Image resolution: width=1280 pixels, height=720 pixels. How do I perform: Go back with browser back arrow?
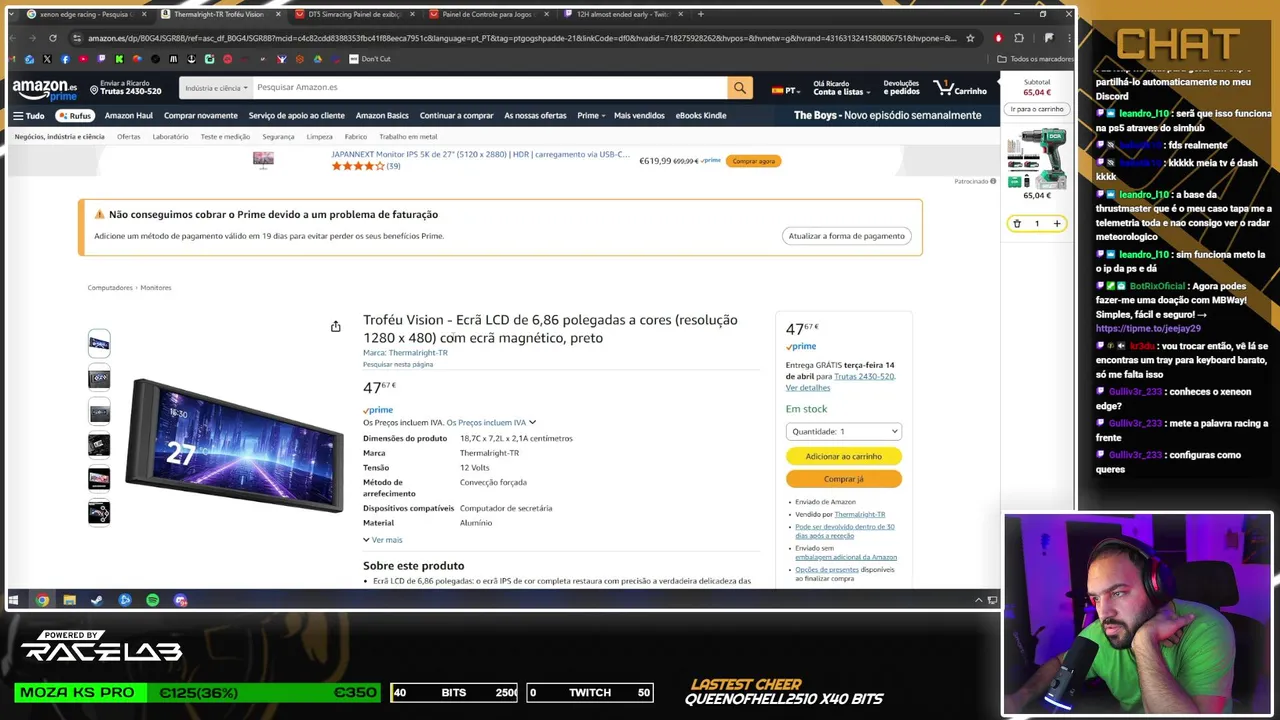pyautogui.click(x=13, y=38)
